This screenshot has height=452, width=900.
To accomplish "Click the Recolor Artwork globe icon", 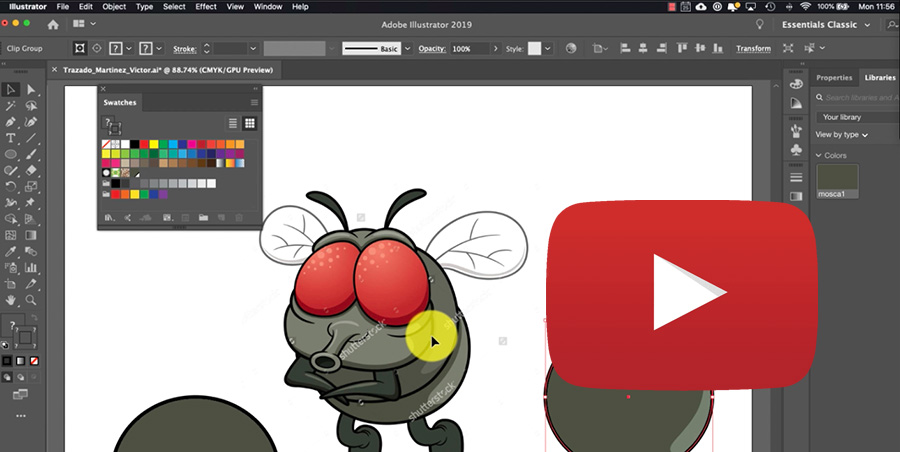I will point(571,49).
